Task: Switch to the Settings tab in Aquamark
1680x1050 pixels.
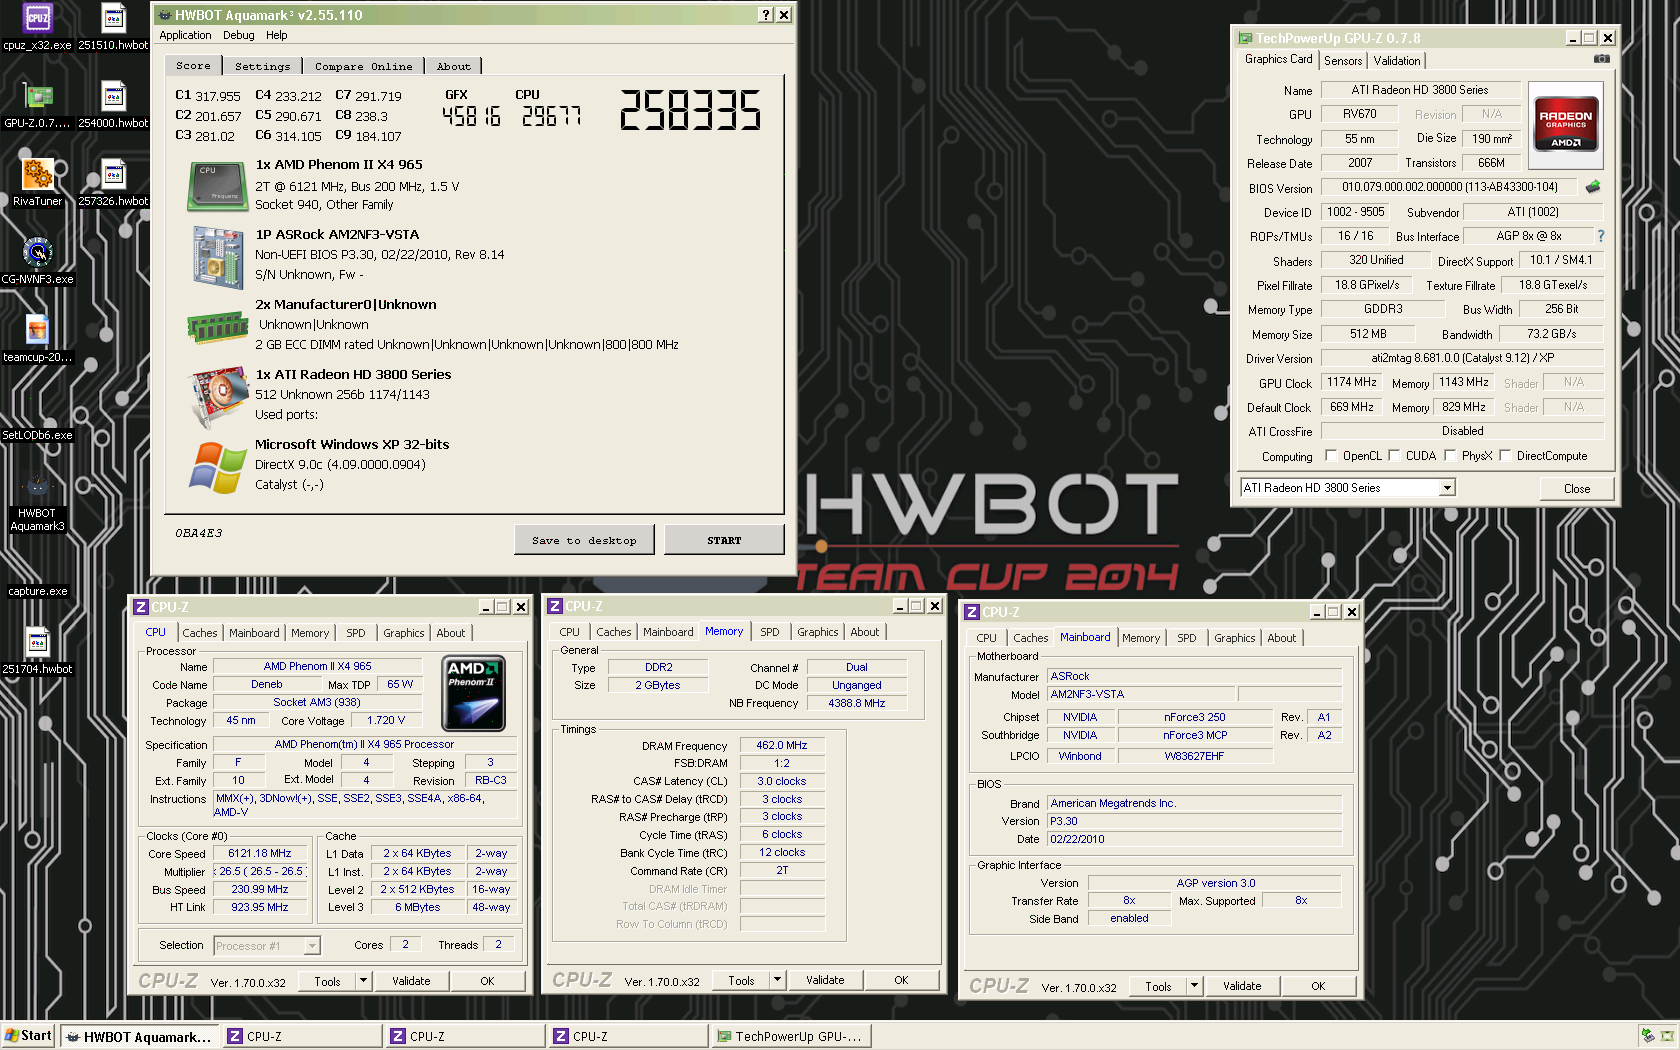Action: click(262, 66)
